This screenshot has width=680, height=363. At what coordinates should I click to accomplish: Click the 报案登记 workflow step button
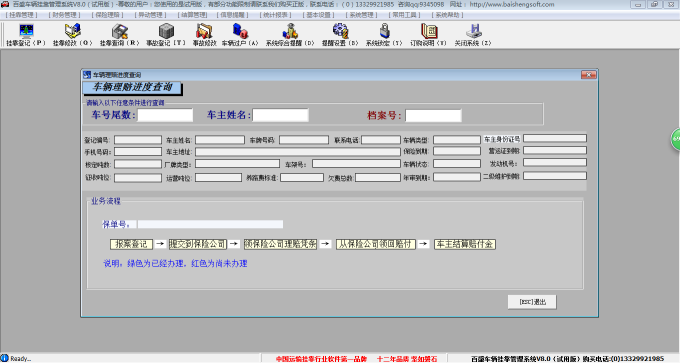click(131, 244)
